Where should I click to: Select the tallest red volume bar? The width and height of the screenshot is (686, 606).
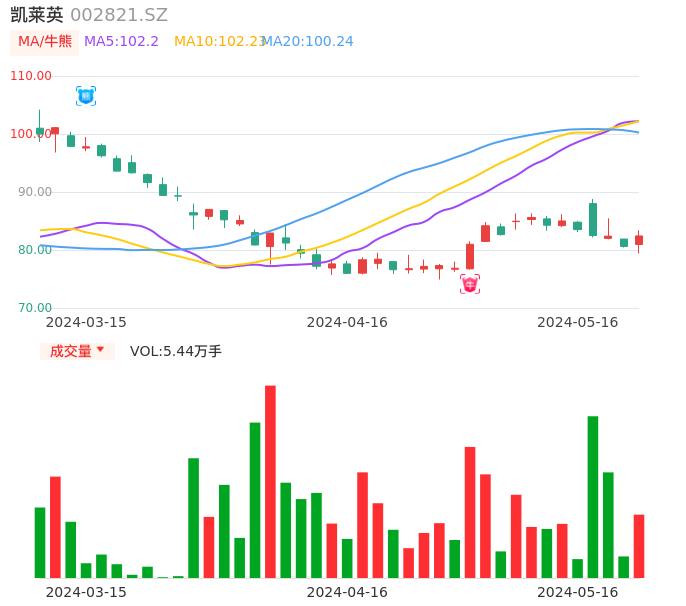pyautogui.click(x=270, y=481)
